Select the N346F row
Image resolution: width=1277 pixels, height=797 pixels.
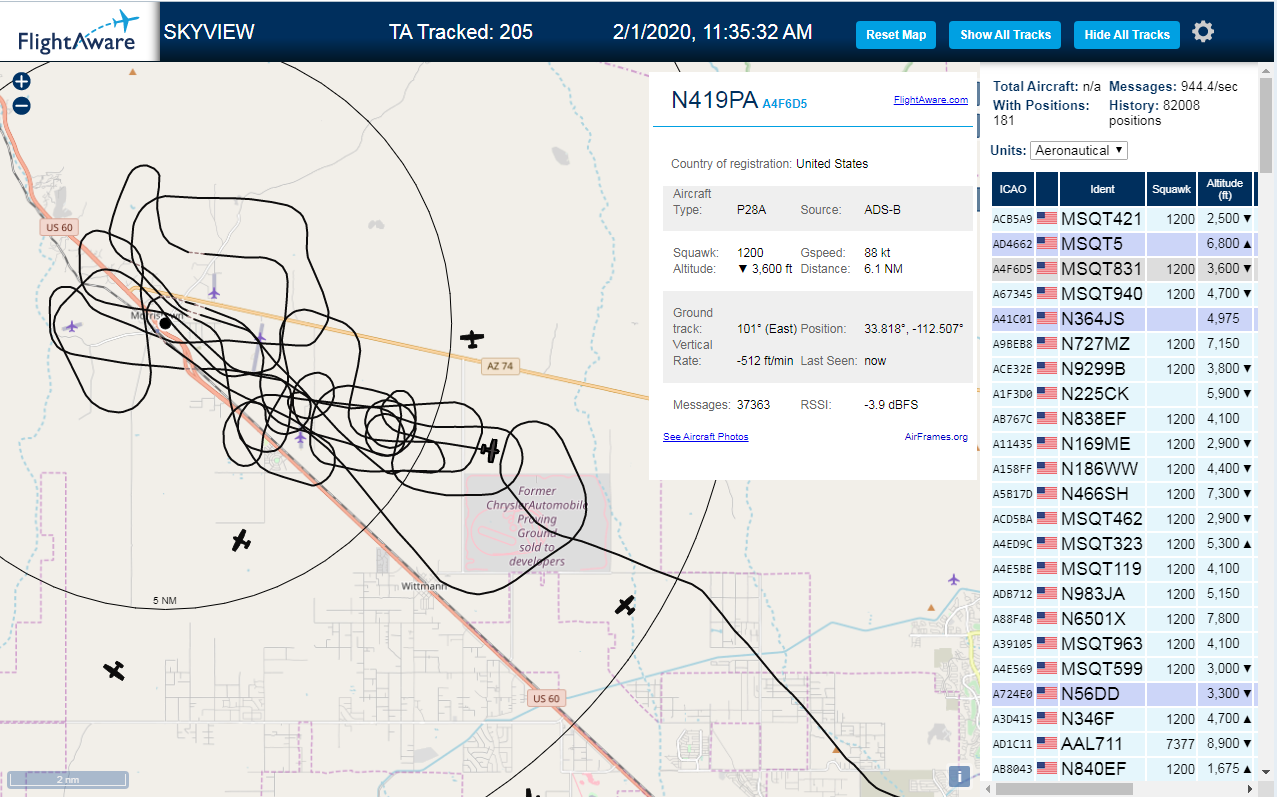pyautogui.click(x=1124, y=718)
